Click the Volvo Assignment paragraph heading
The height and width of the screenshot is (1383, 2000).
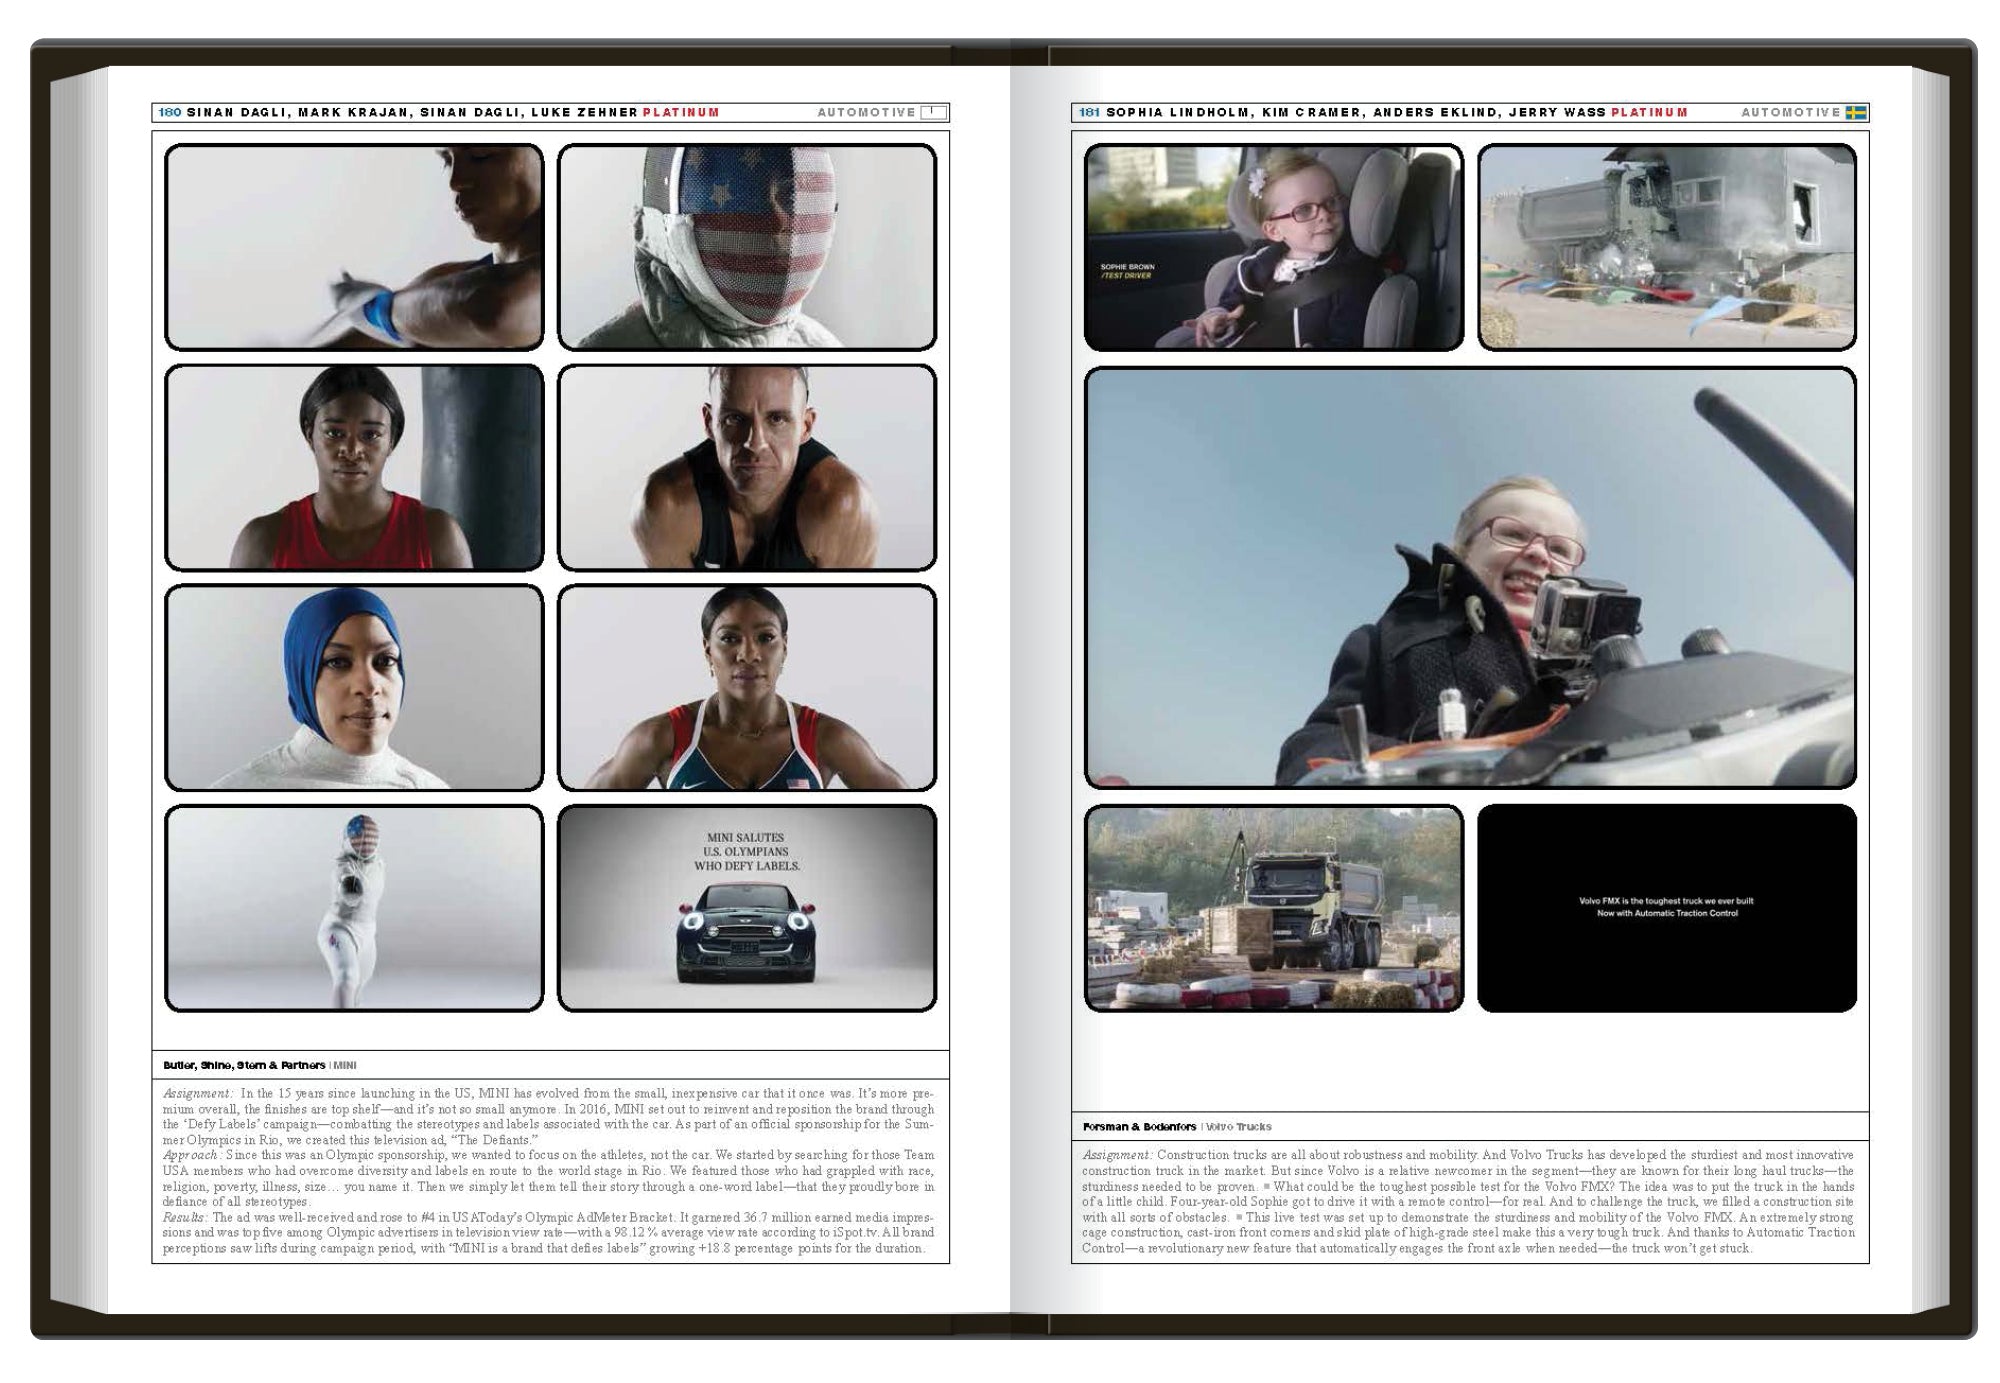[1117, 1155]
